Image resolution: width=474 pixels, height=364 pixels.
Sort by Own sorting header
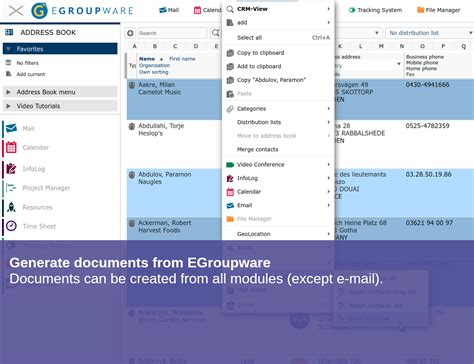153,72
